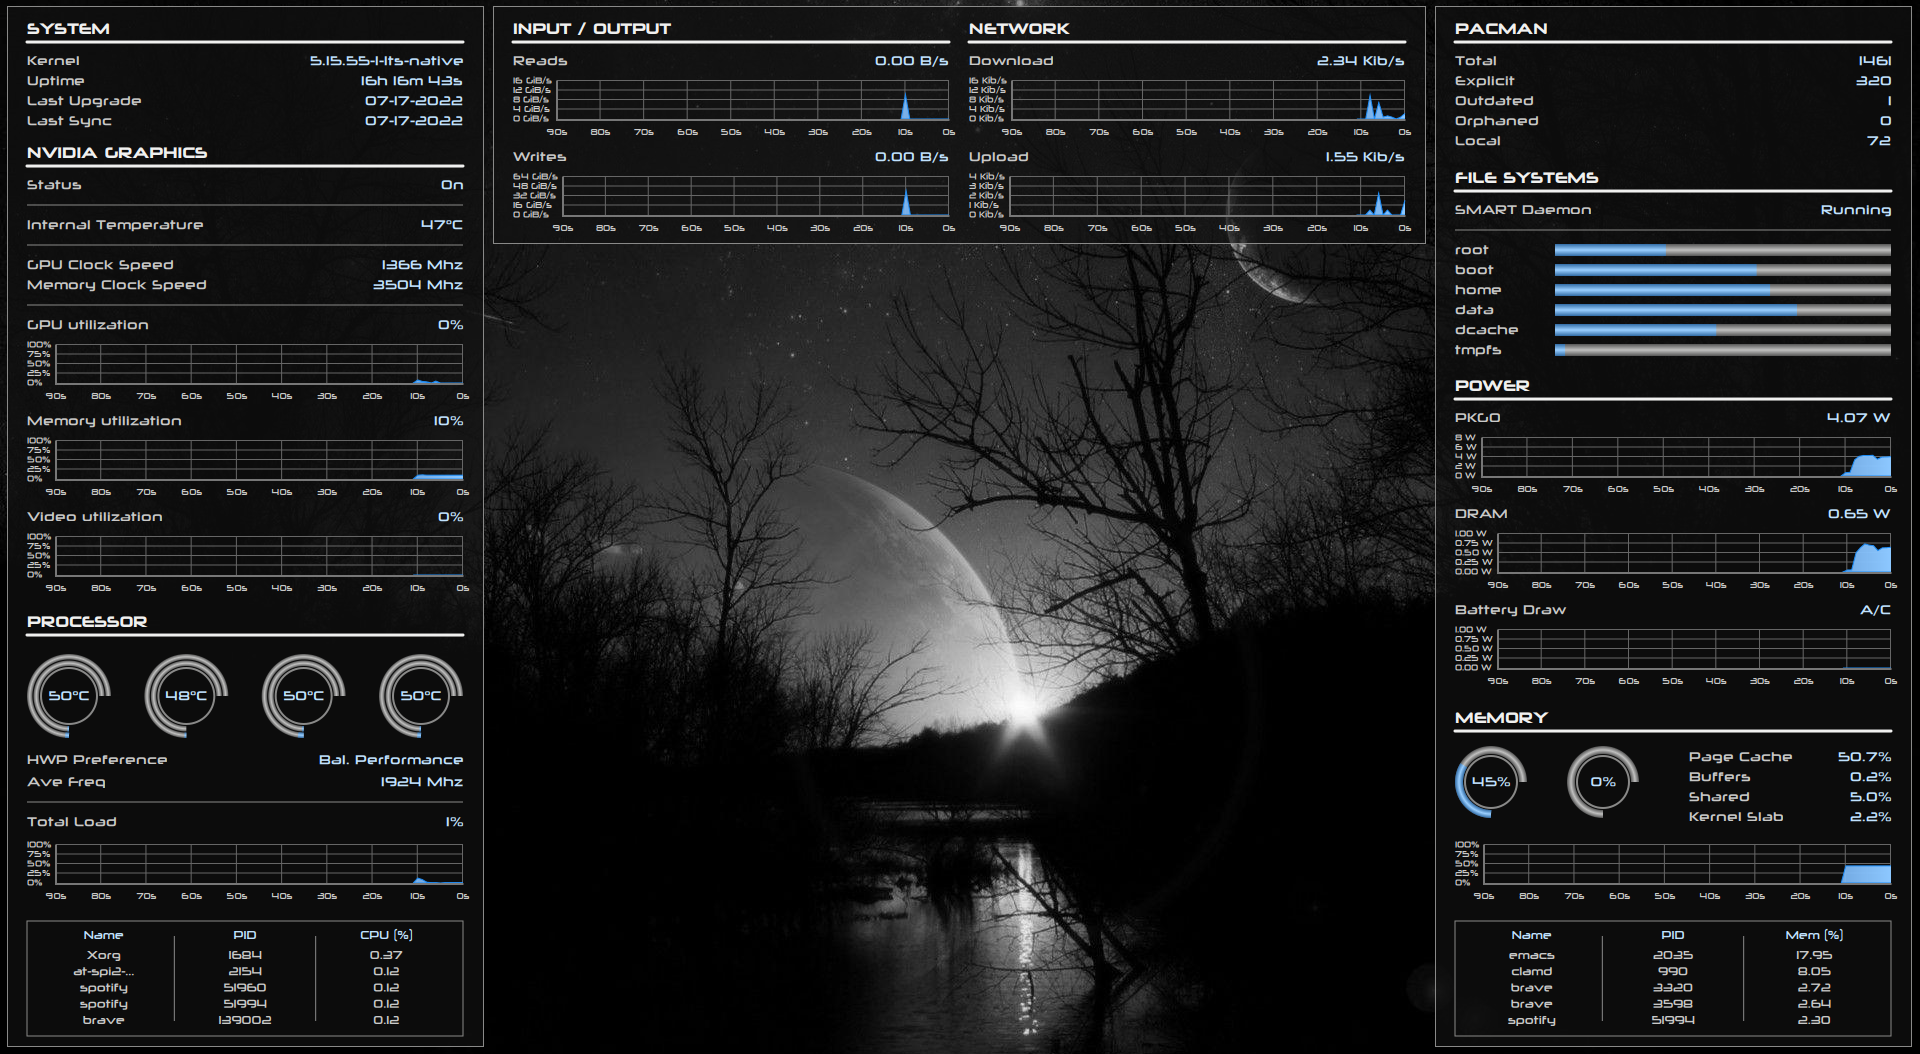Image resolution: width=1920 pixels, height=1054 pixels.
Task: Click the DRAM 0.65 W reading
Action: (1859, 514)
